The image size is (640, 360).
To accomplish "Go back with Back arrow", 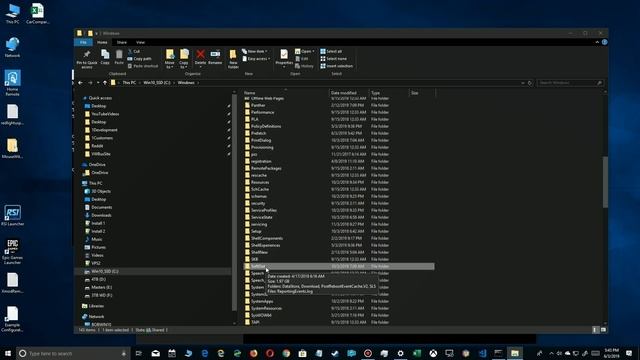I will [80, 83].
